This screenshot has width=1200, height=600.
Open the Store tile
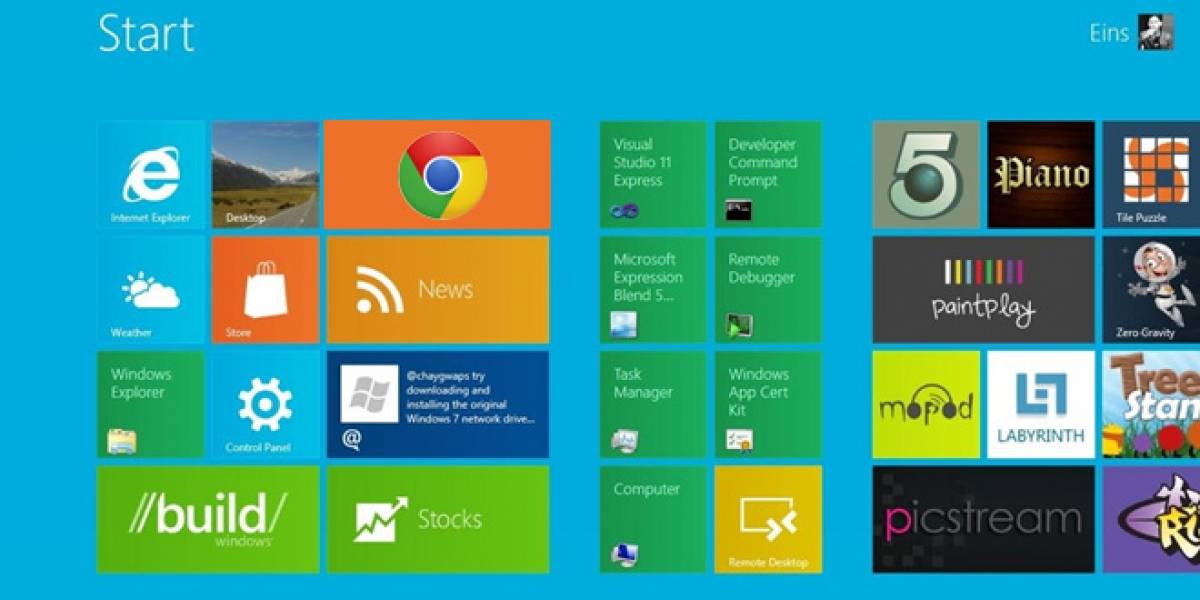(266, 290)
